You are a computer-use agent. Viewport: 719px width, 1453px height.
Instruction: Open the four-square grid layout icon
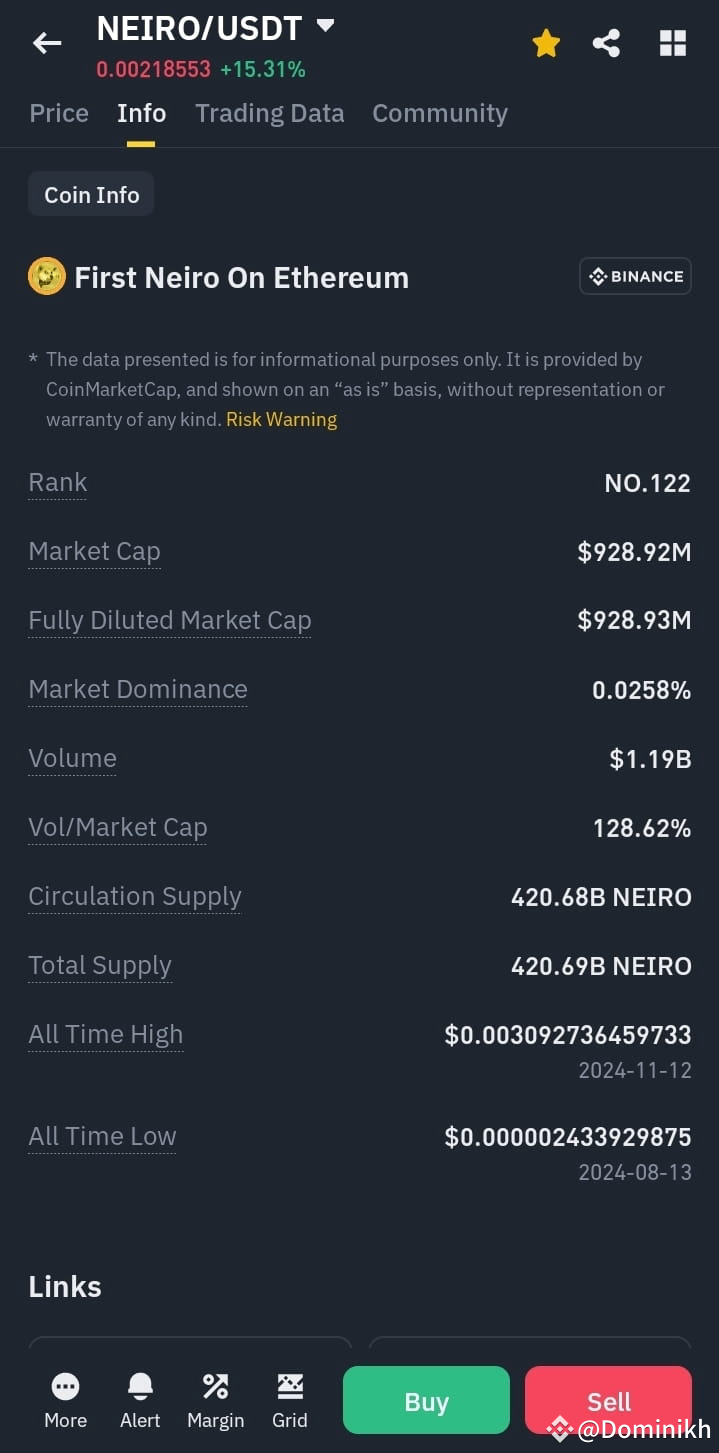(673, 43)
